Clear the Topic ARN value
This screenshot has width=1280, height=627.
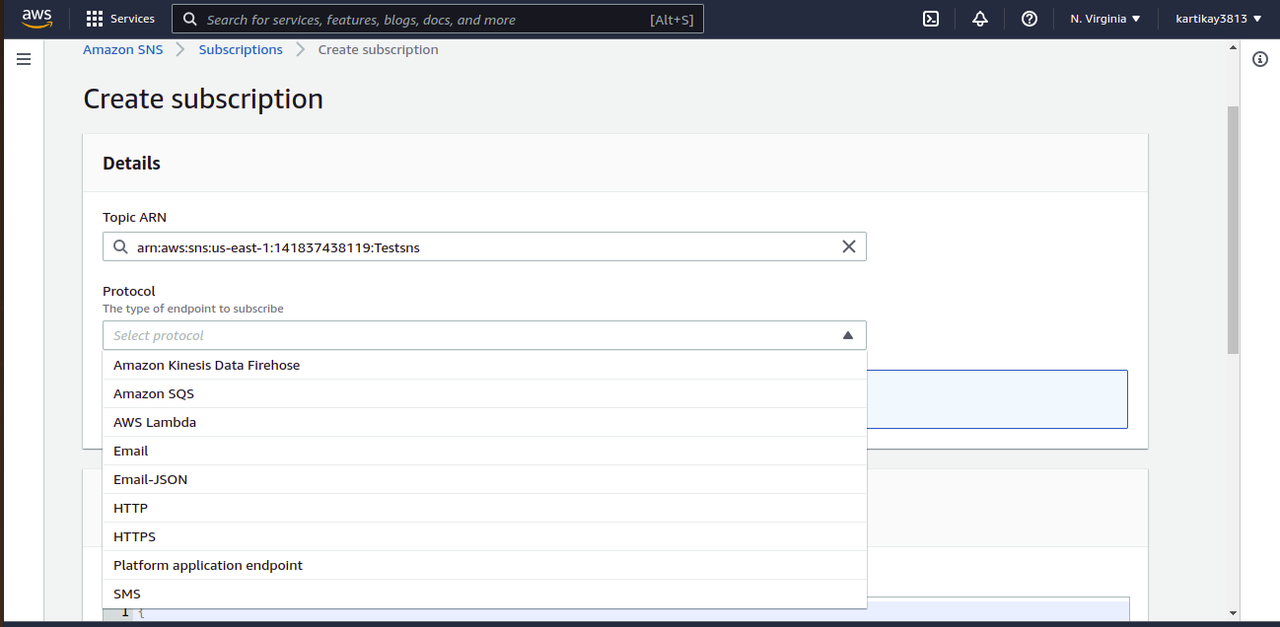849,247
